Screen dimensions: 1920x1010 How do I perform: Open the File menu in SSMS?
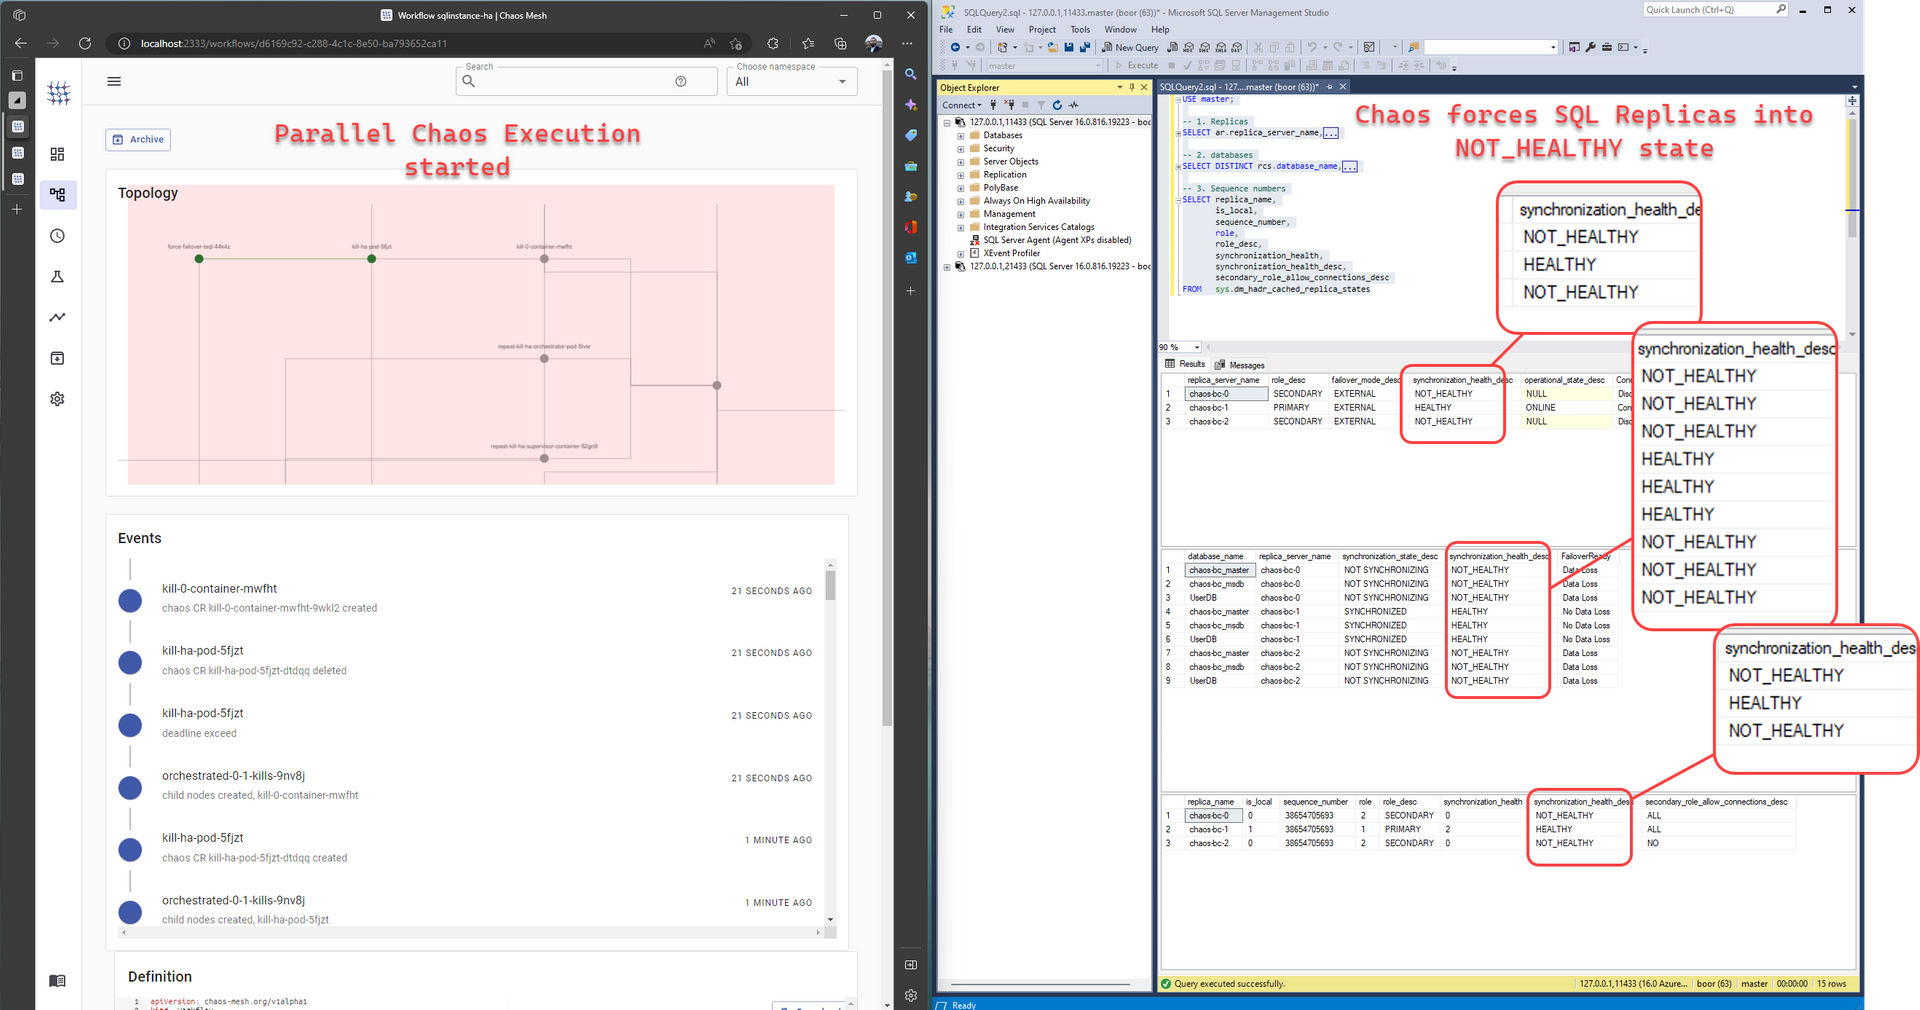click(x=946, y=30)
